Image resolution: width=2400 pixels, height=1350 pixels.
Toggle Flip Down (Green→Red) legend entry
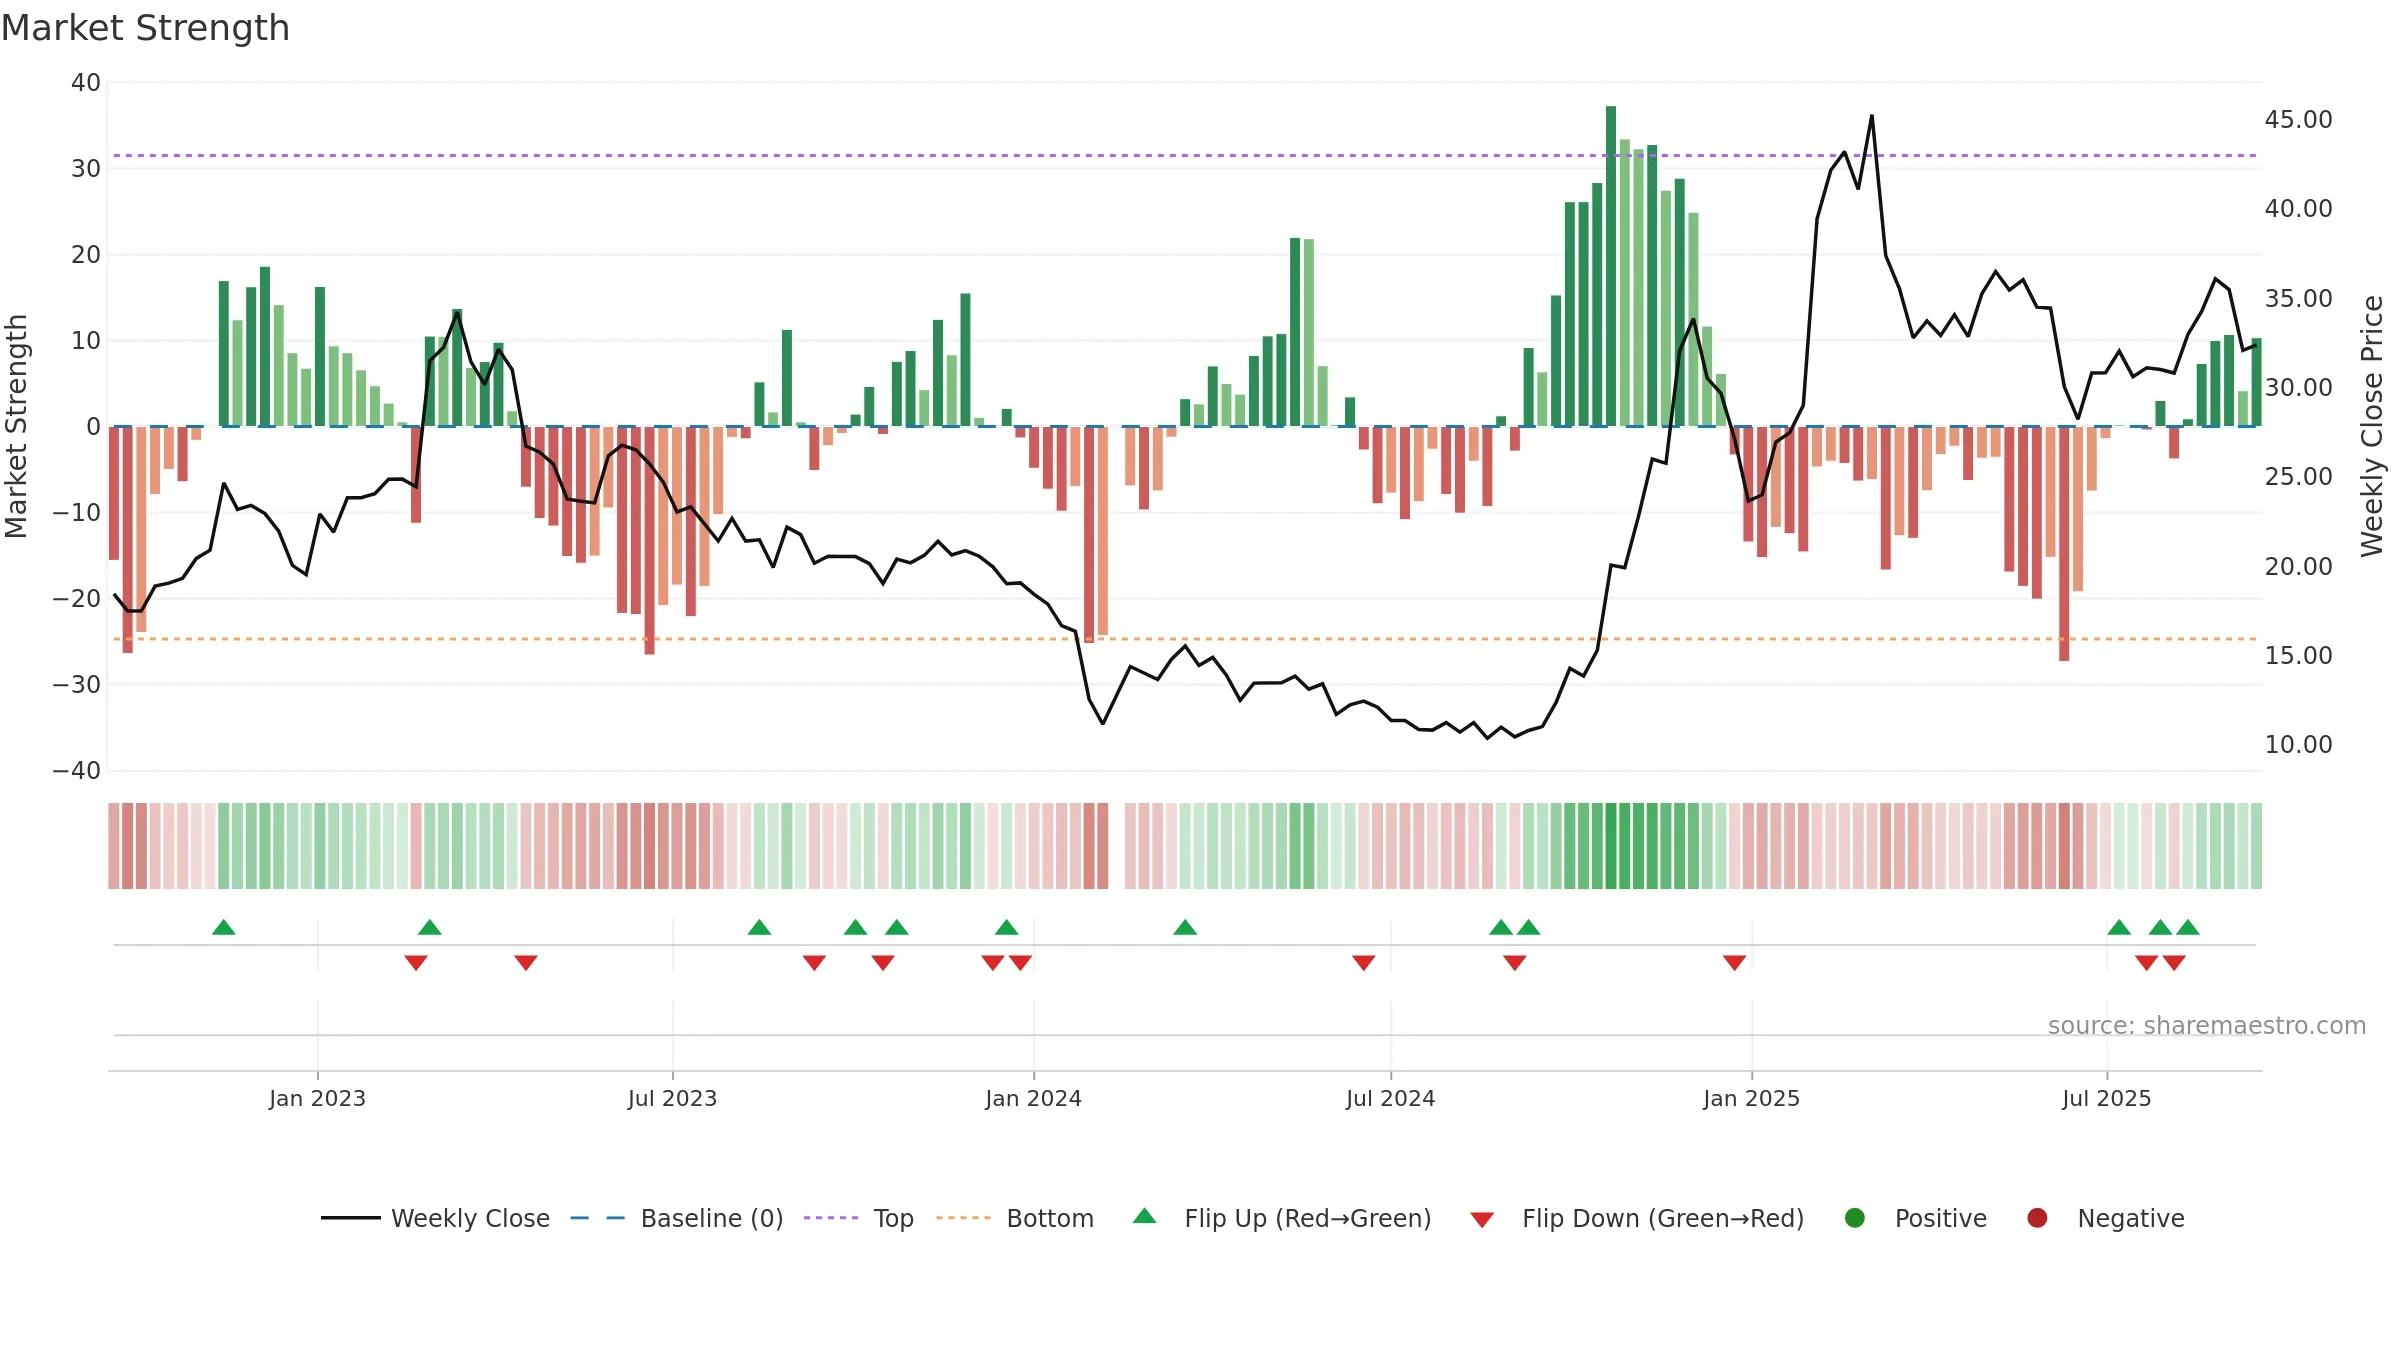pyautogui.click(x=1637, y=1218)
